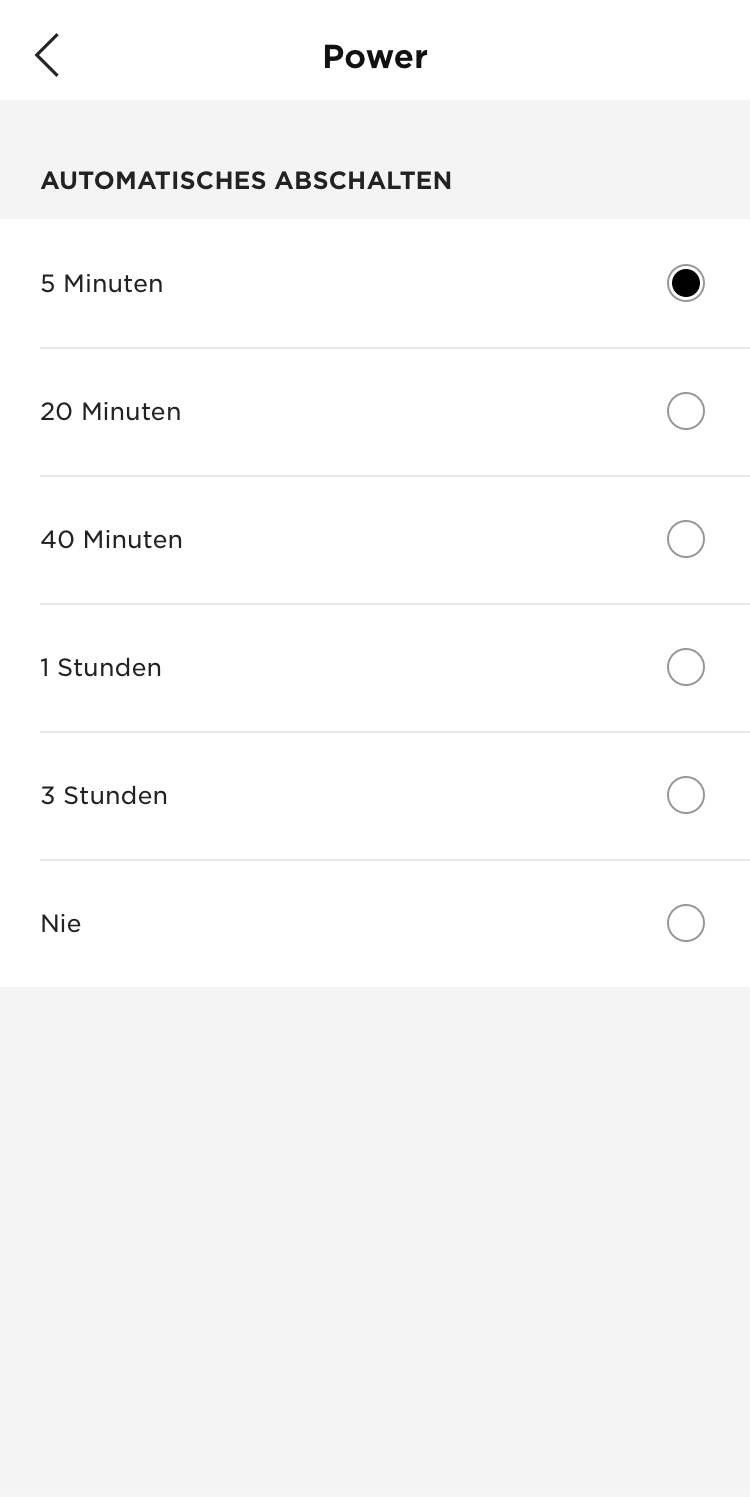Image resolution: width=750 pixels, height=1497 pixels.
Task: Click the Automatisches Abschalten section header
Action: pyautogui.click(x=246, y=181)
